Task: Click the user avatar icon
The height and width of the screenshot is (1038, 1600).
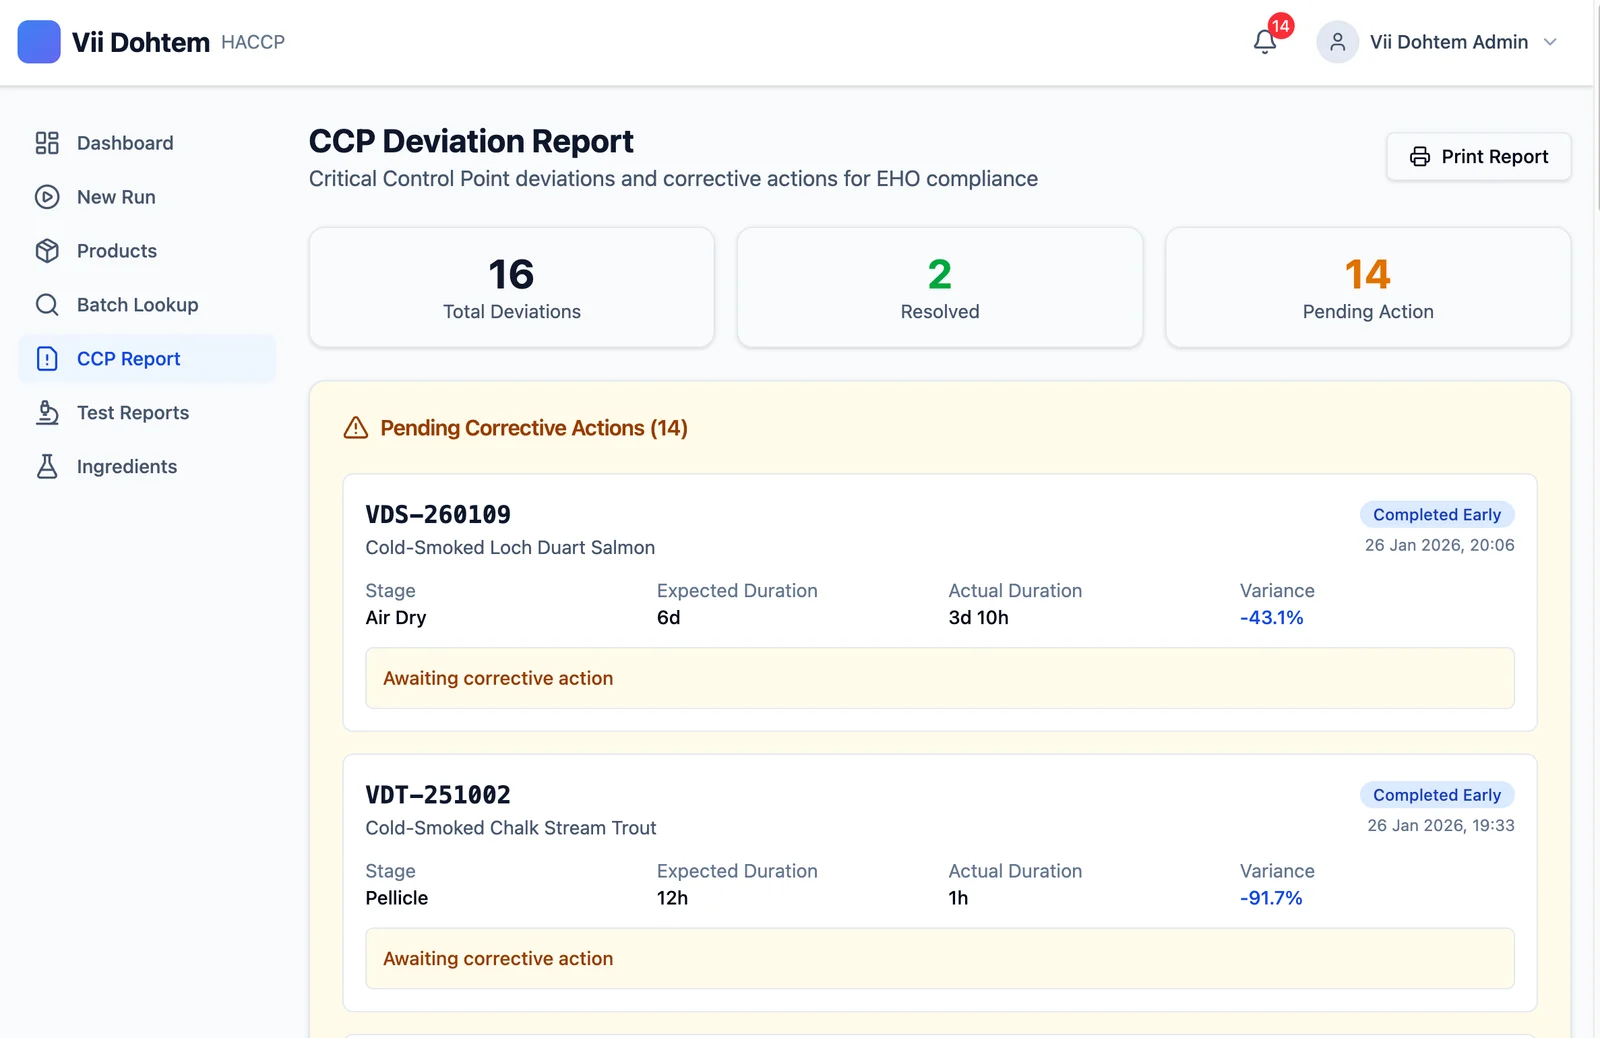Action: pos(1337,42)
